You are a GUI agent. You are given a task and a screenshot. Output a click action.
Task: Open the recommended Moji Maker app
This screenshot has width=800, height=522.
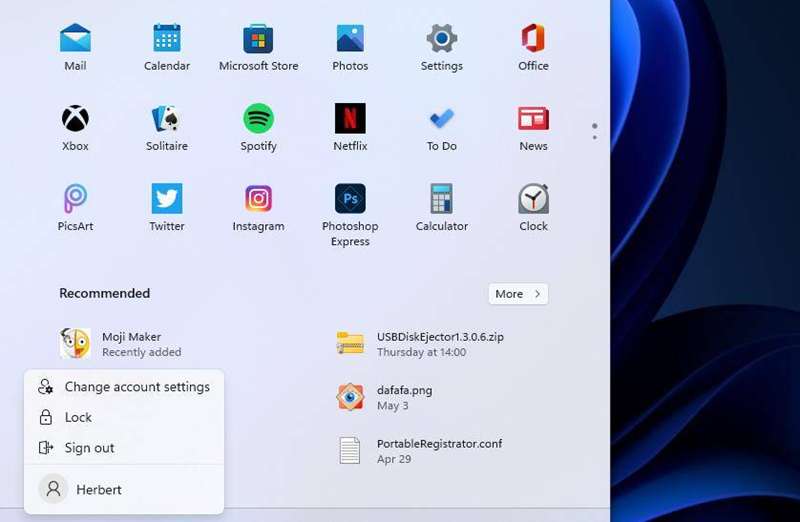pyautogui.click(x=130, y=343)
